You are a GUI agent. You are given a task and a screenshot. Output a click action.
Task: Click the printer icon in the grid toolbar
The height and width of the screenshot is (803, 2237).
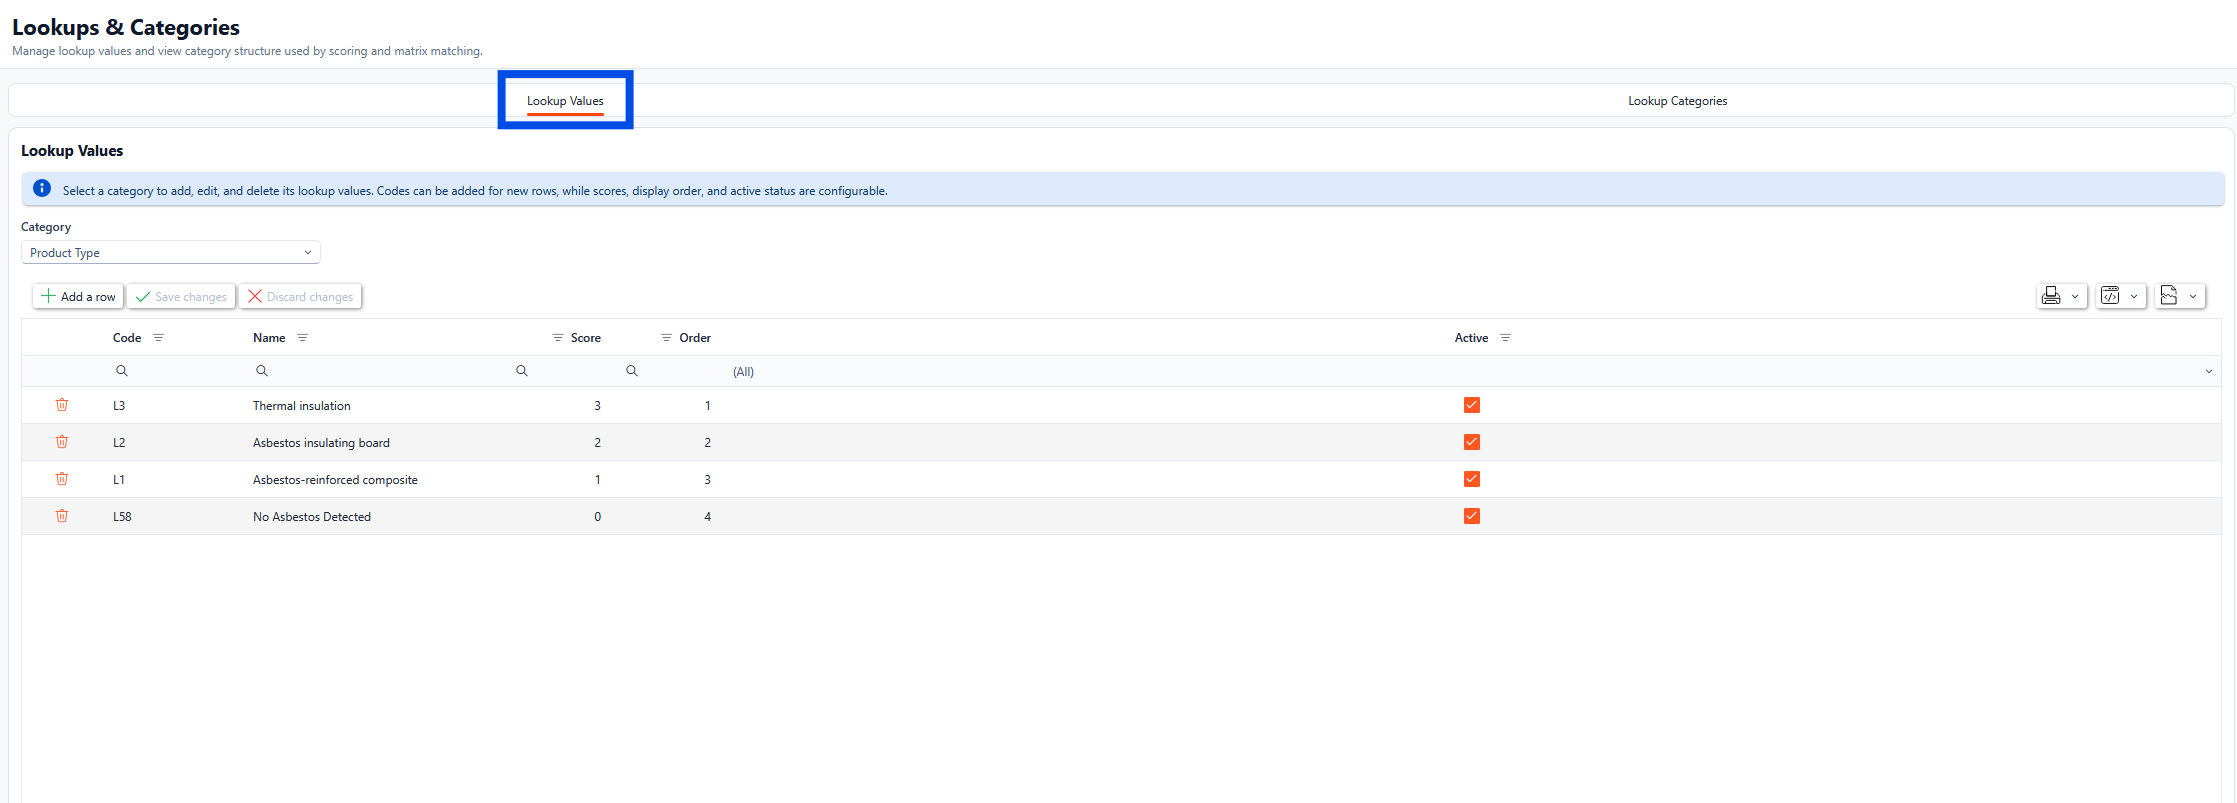(2051, 296)
